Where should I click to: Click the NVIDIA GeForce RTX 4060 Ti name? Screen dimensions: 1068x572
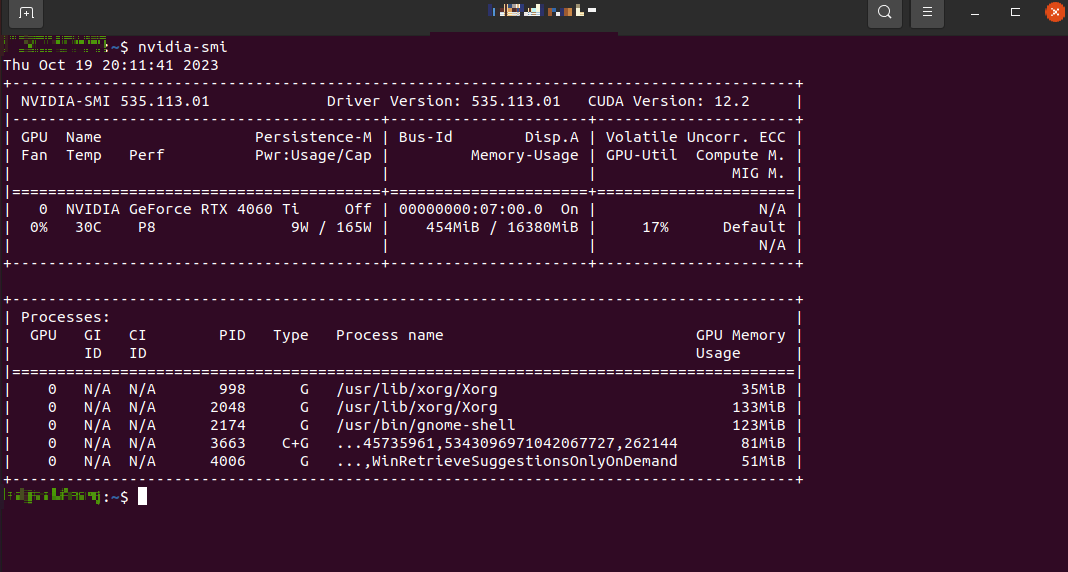point(182,209)
